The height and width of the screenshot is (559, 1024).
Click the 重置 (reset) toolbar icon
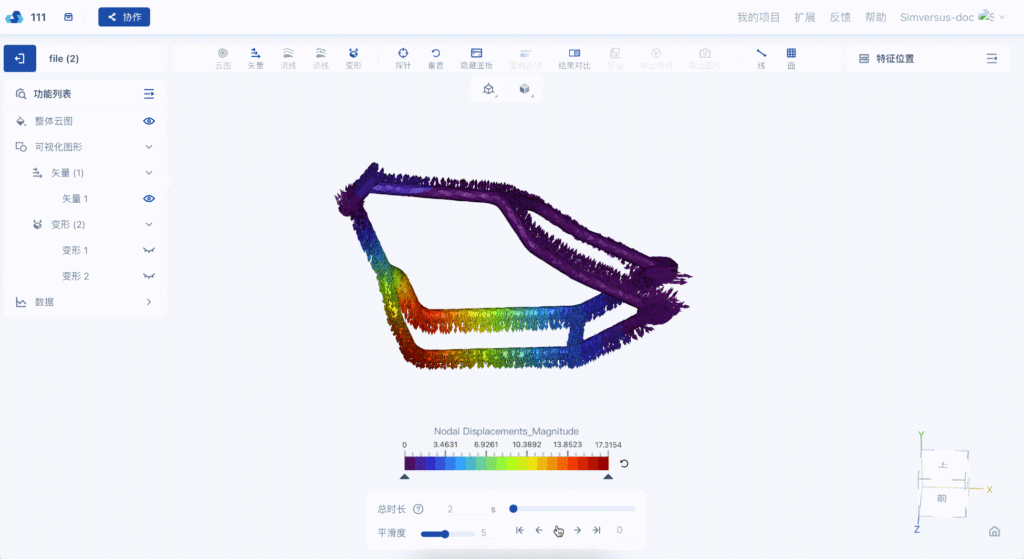coord(435,57)
